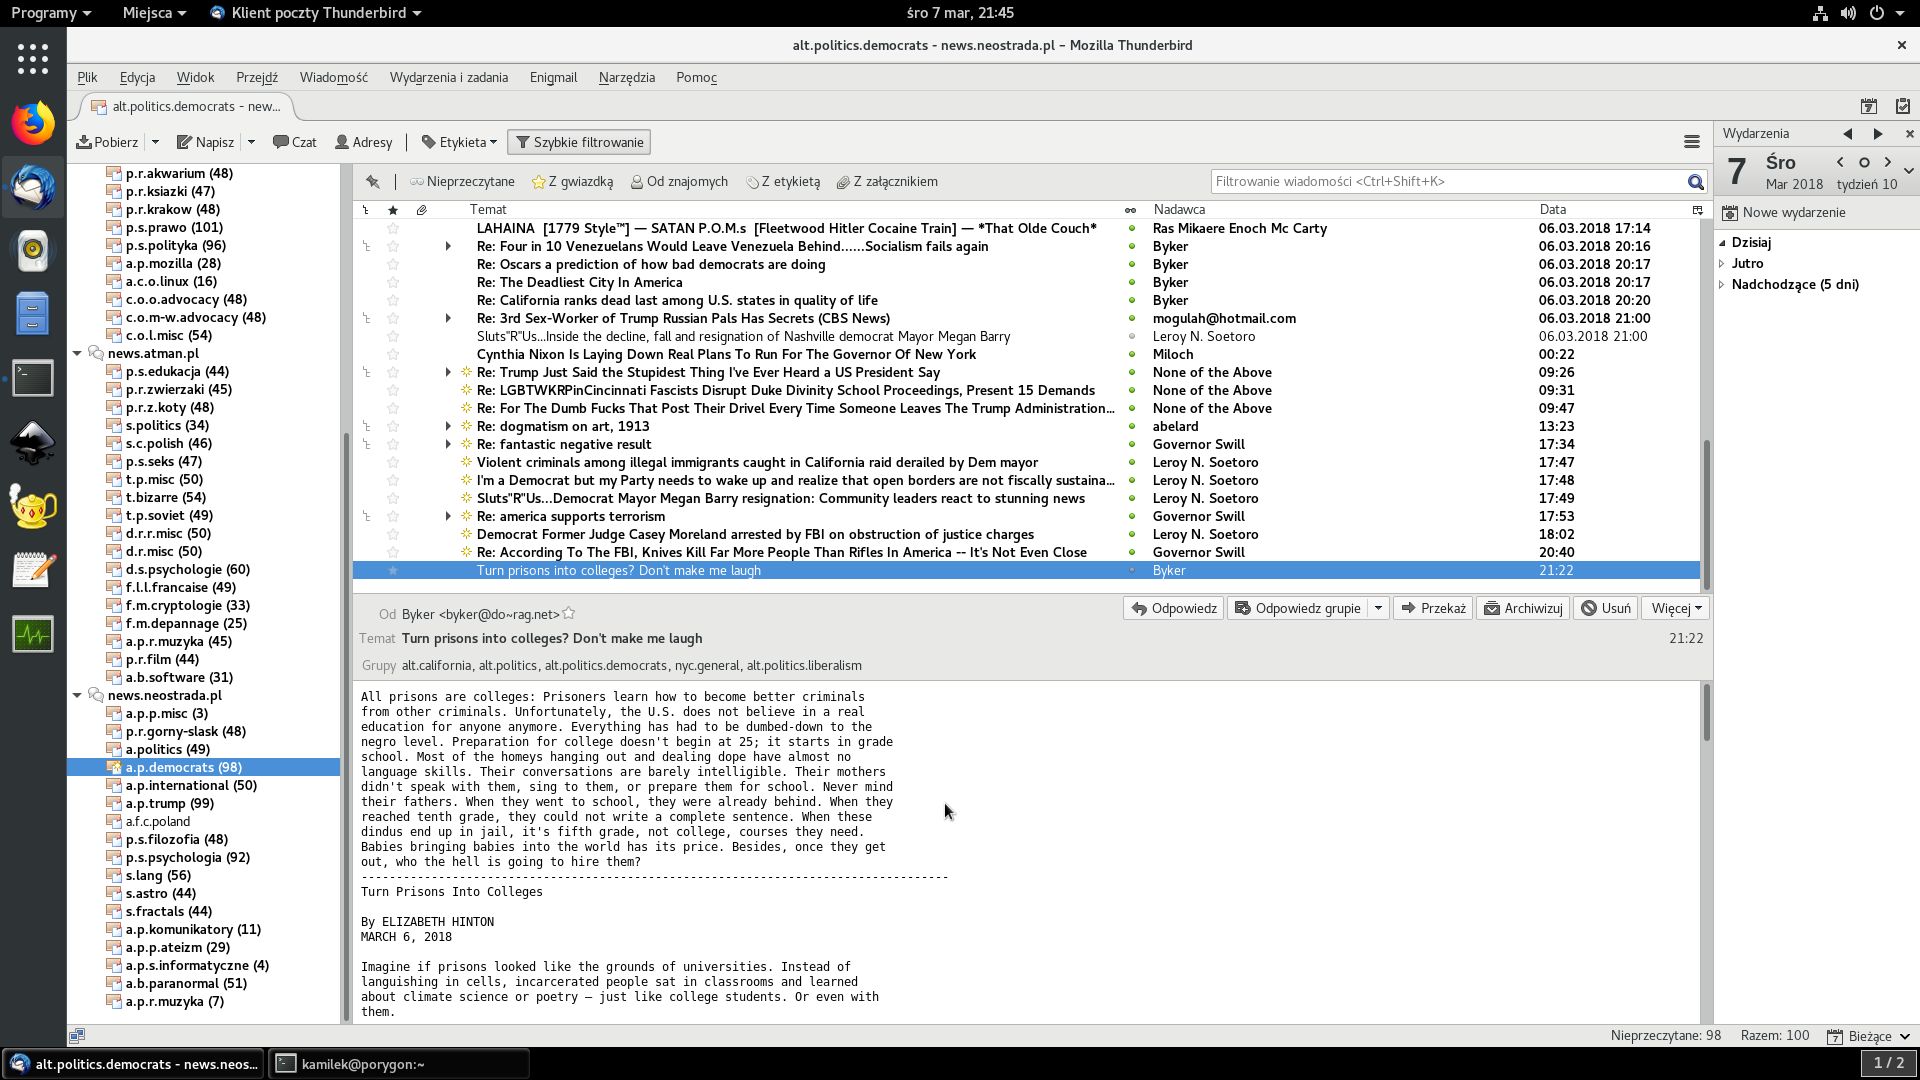This screenshot has height=1080, width=1920.
Task: Toggle Nieprzeczytane unread filter
Action: point(462,182)
